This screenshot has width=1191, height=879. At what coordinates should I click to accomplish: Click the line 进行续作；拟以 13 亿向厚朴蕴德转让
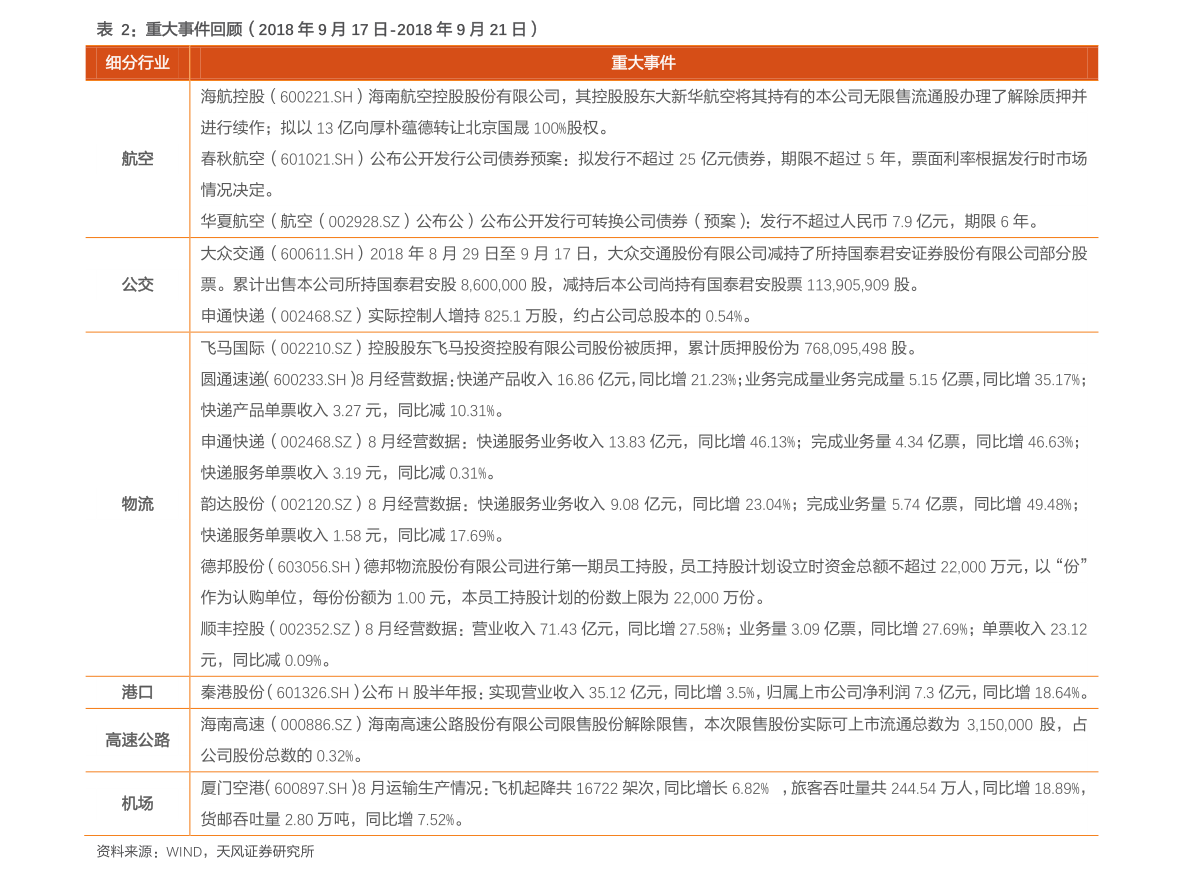pyautogui.click(x=404, y=128)
